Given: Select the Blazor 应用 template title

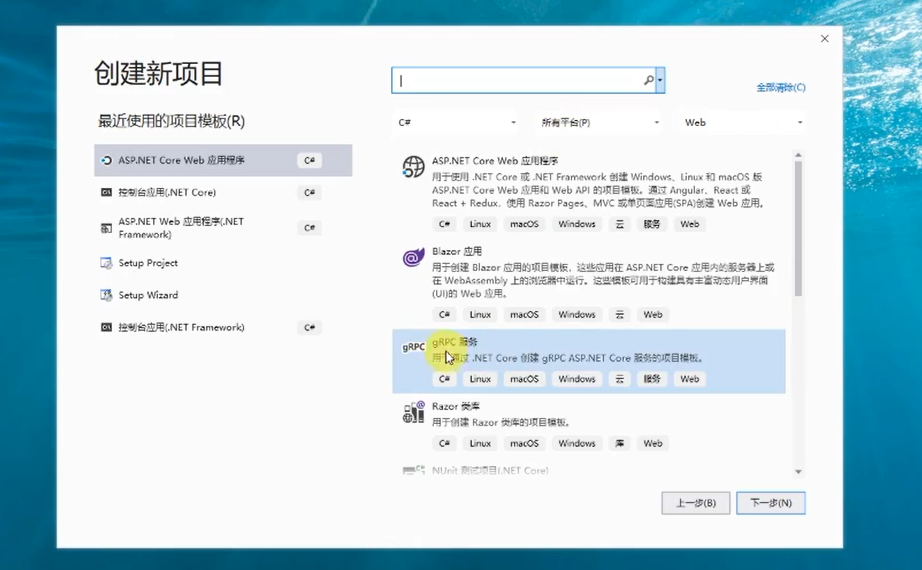Looking at the screenshot, I should click(457, 251).
